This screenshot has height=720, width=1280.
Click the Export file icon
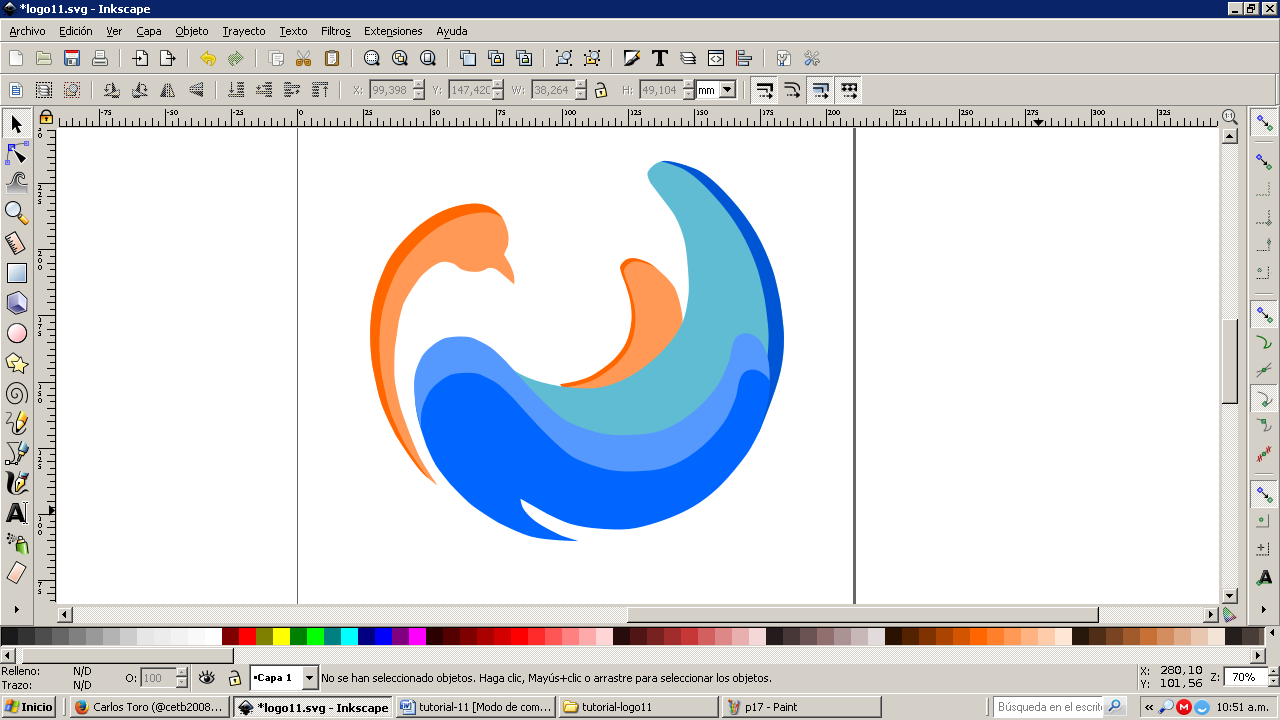[x=168, y=58]
